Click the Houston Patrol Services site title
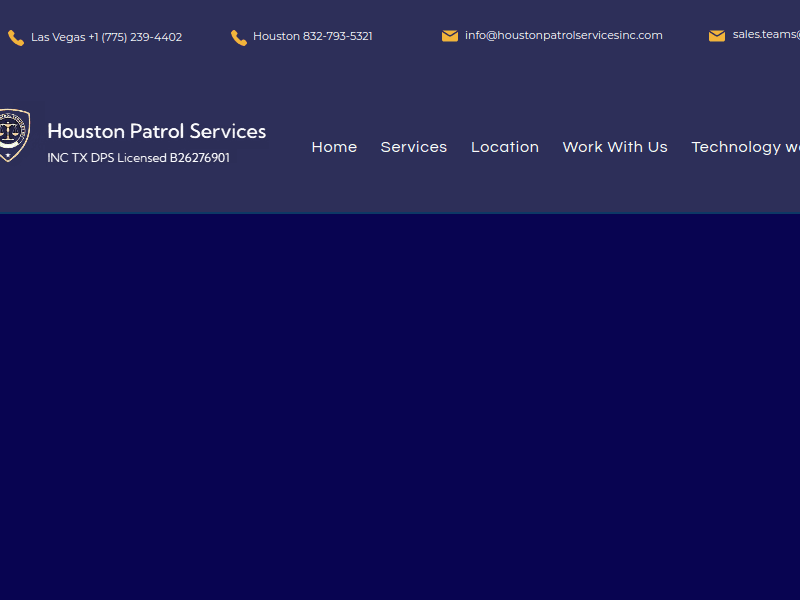 point(156,131)
